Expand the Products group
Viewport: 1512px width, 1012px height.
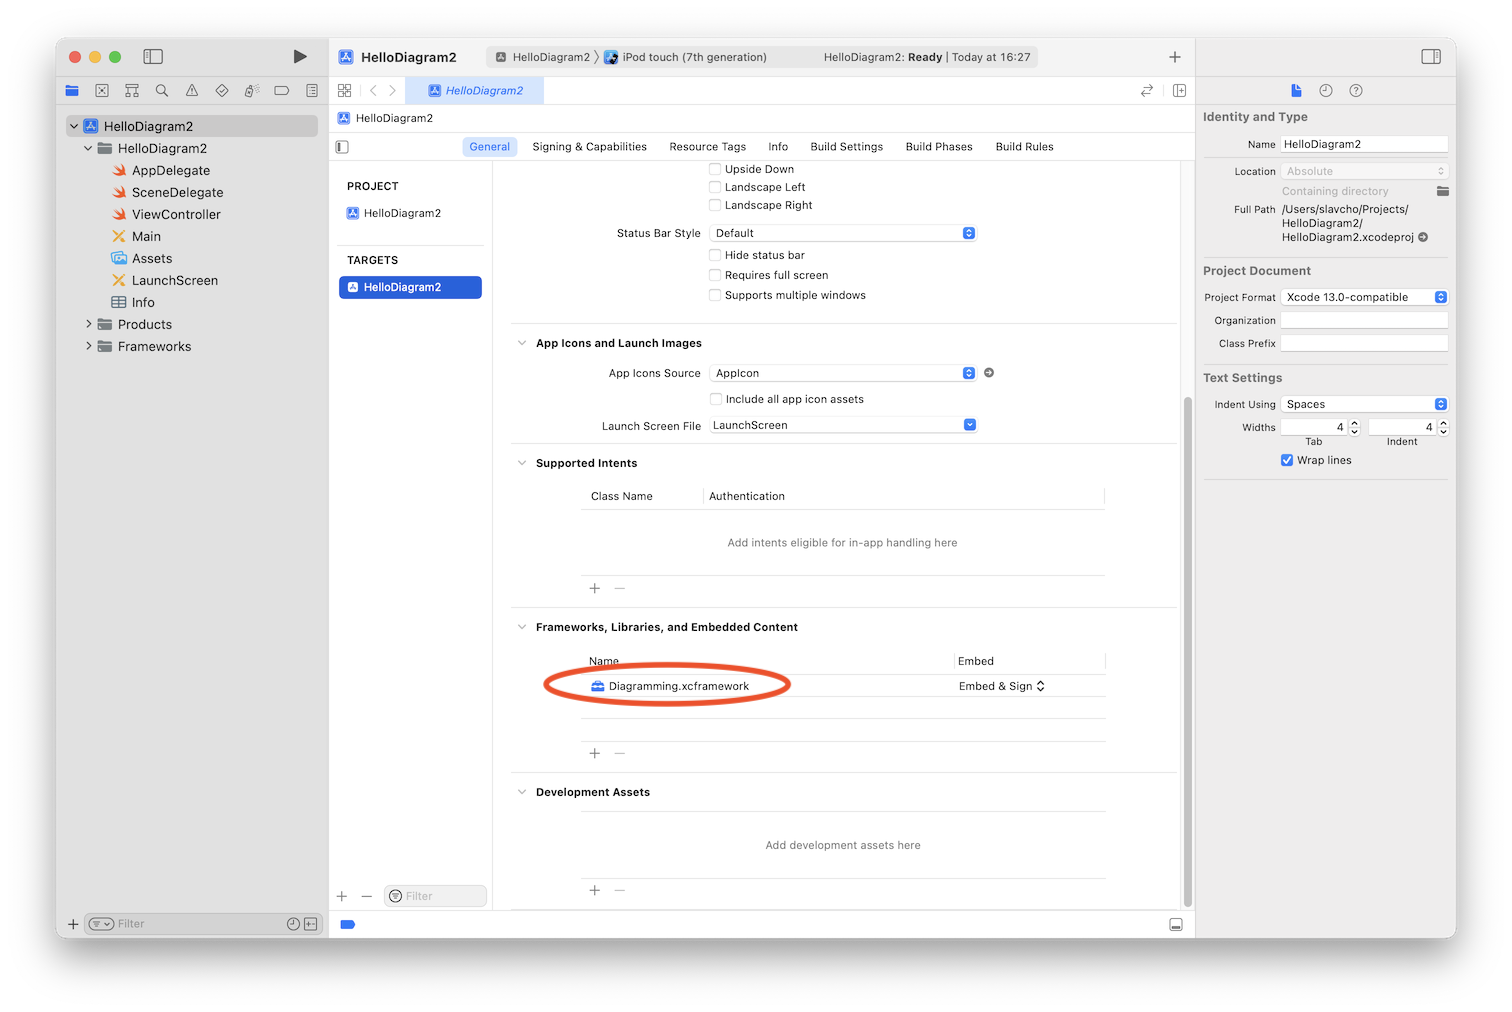tap(88, 324)
